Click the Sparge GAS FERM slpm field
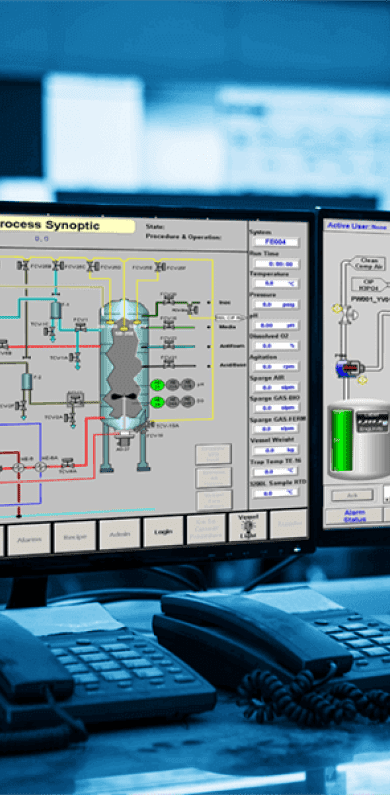The image size is (390, 795). [x=276, y=429]
